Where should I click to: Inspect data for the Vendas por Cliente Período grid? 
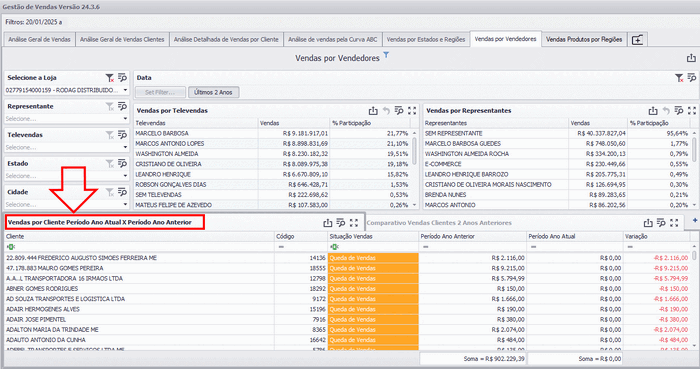(341, 223)
